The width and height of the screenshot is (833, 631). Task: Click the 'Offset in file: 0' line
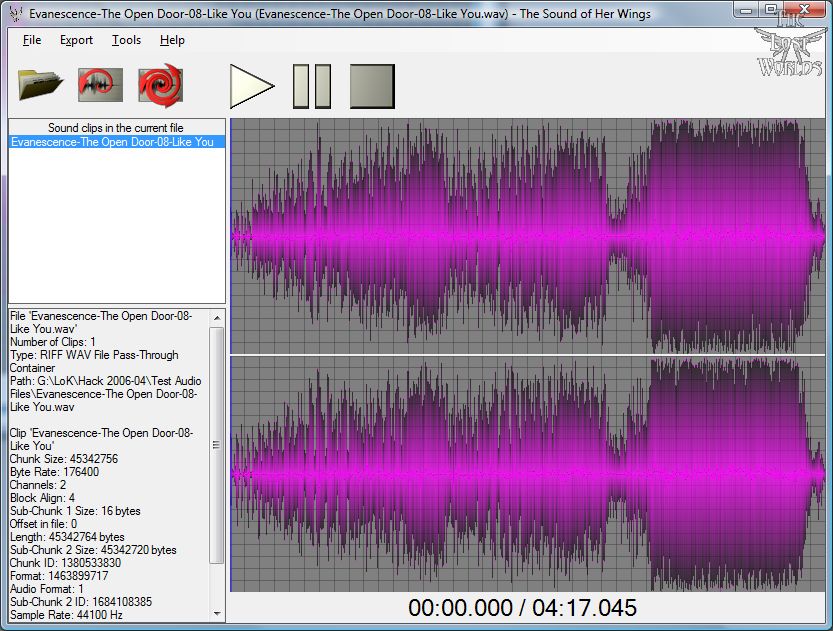point(43,524)
